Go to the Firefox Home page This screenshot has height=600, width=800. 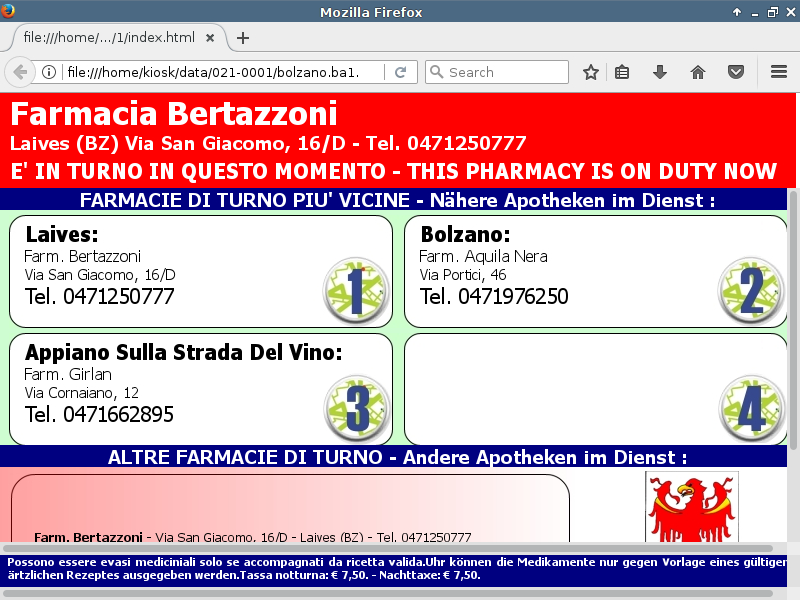(x=698, y=72)
